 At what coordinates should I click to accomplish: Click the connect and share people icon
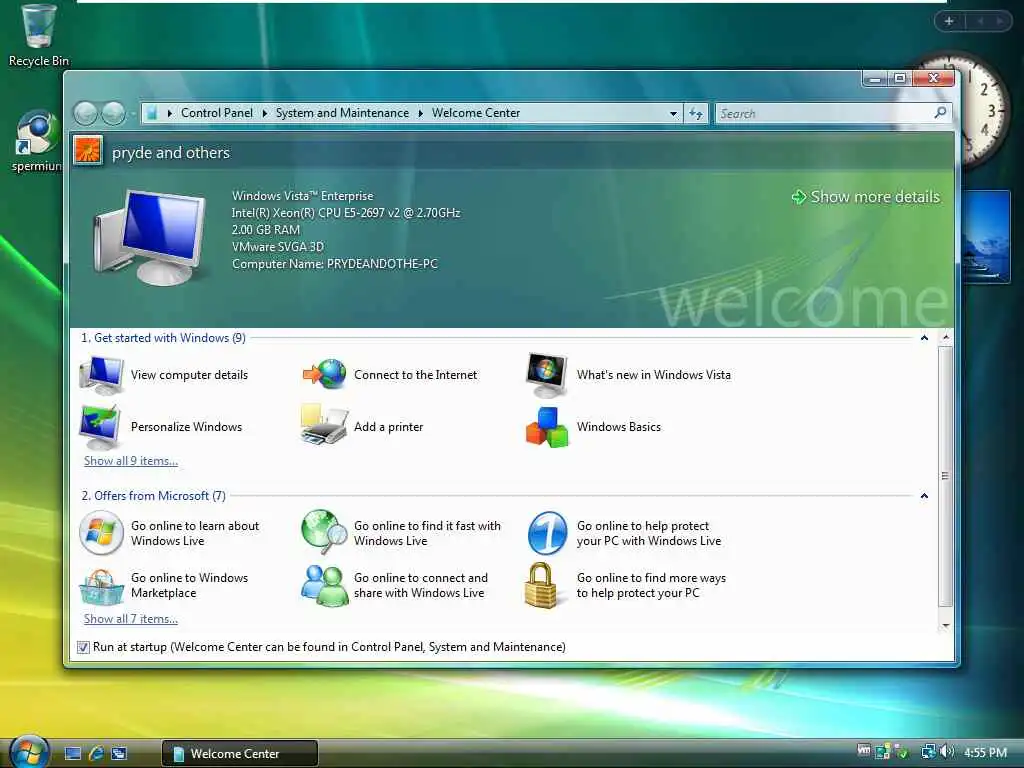(325, 585)
